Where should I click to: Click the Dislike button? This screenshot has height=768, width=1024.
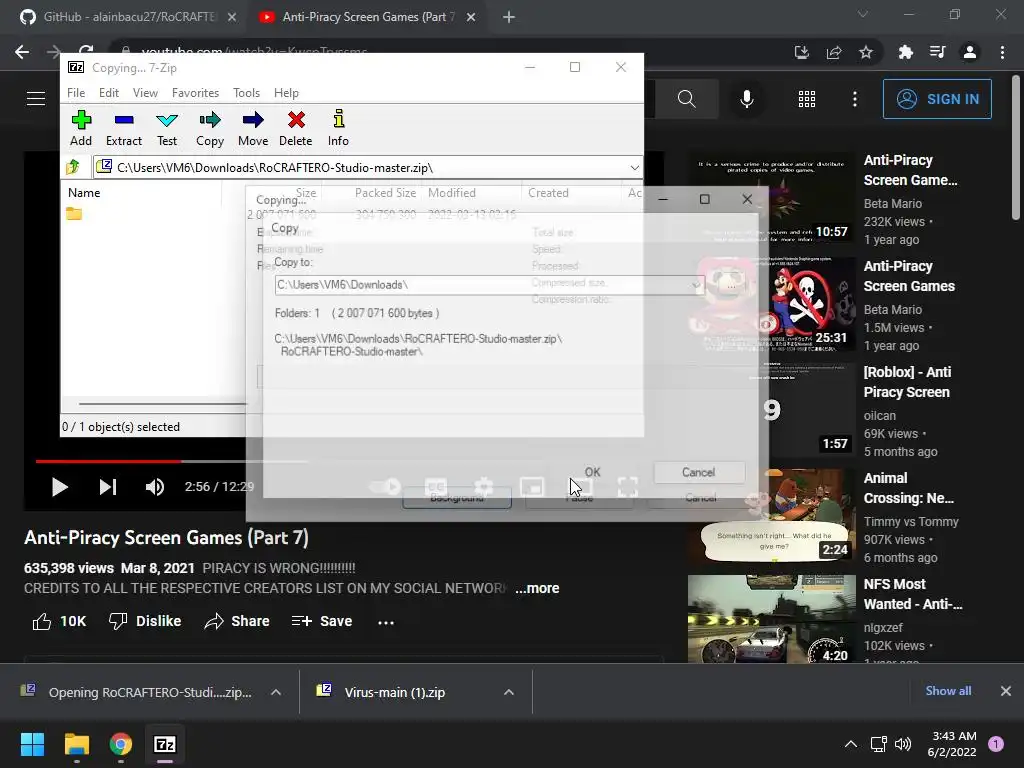tap(145, 621)
